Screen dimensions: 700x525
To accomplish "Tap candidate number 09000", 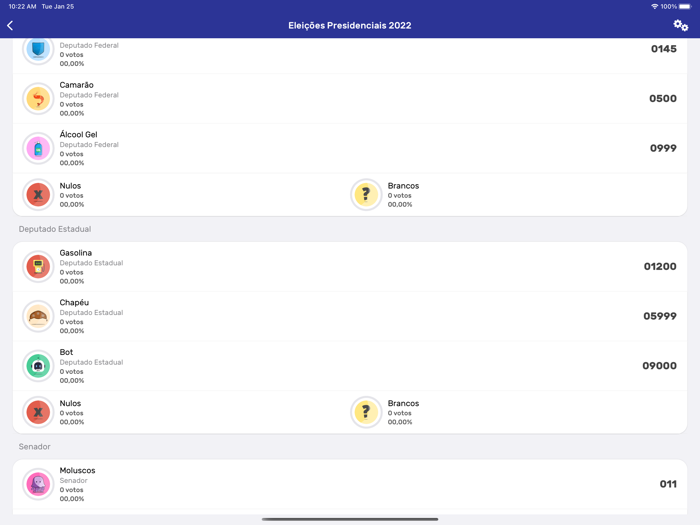I will 659,366.
